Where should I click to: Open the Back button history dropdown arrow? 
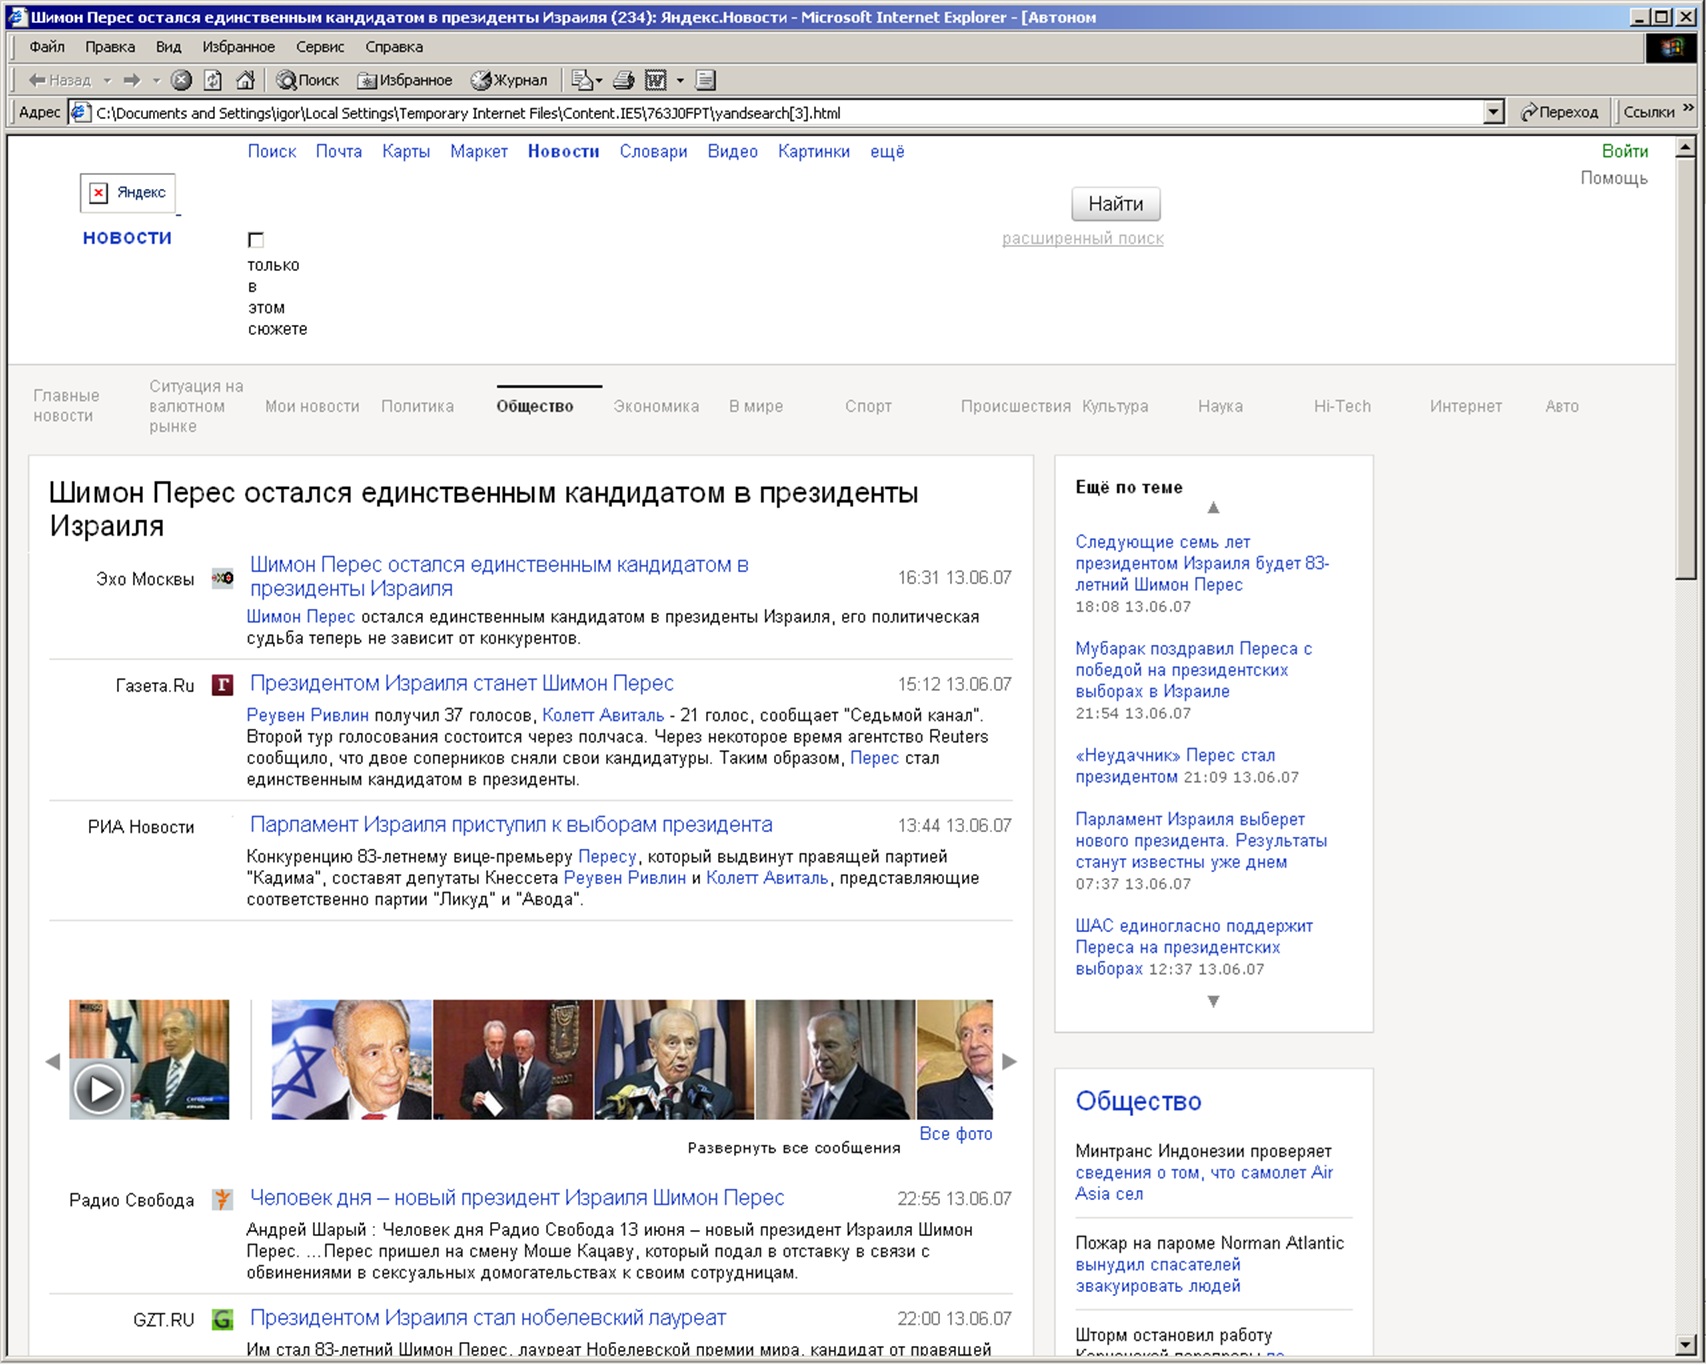point(107,80)
